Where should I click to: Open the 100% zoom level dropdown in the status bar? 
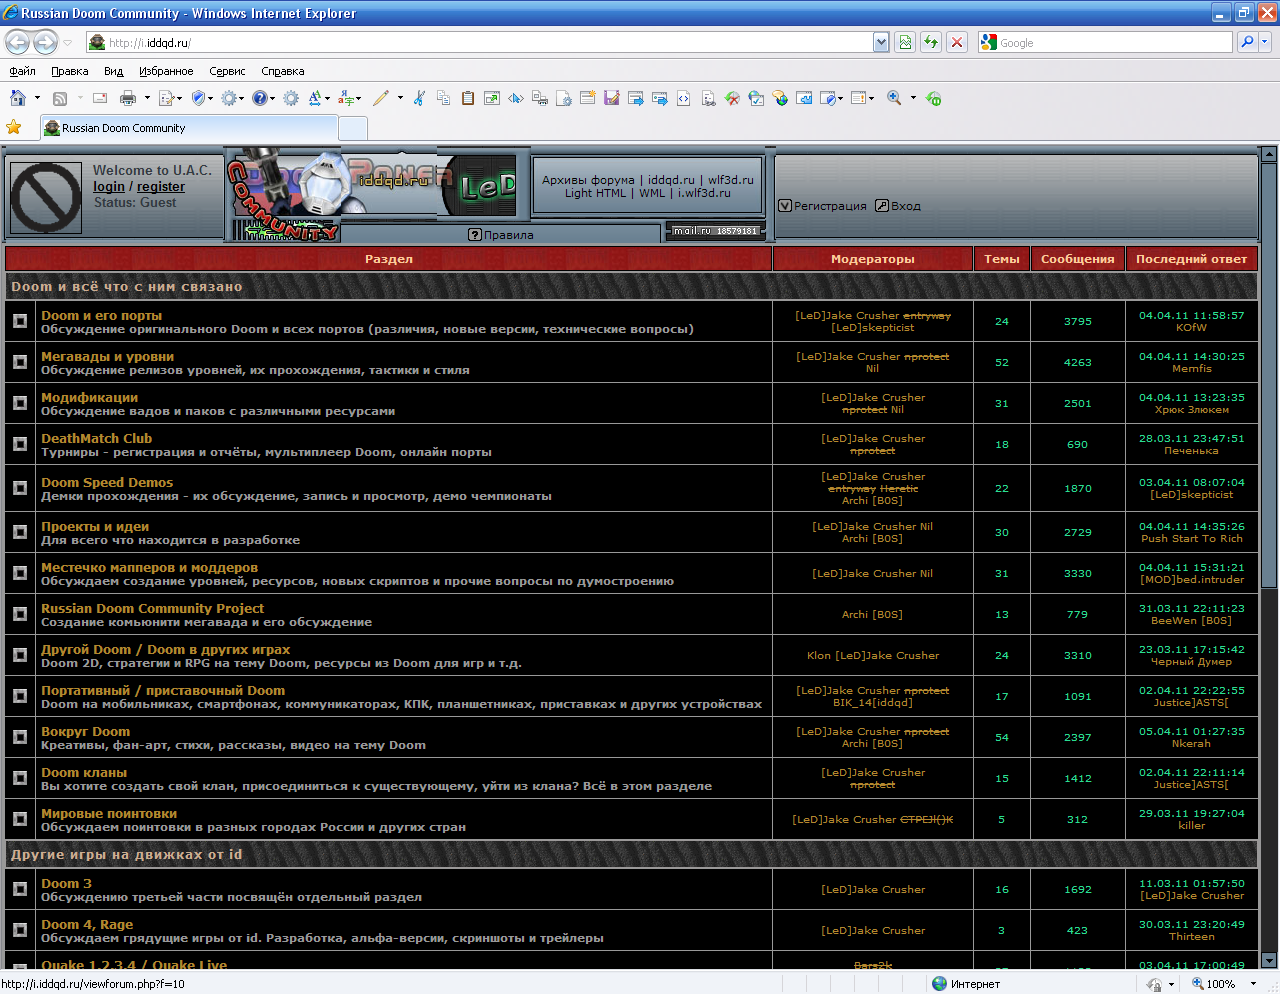click(1254, 984)
